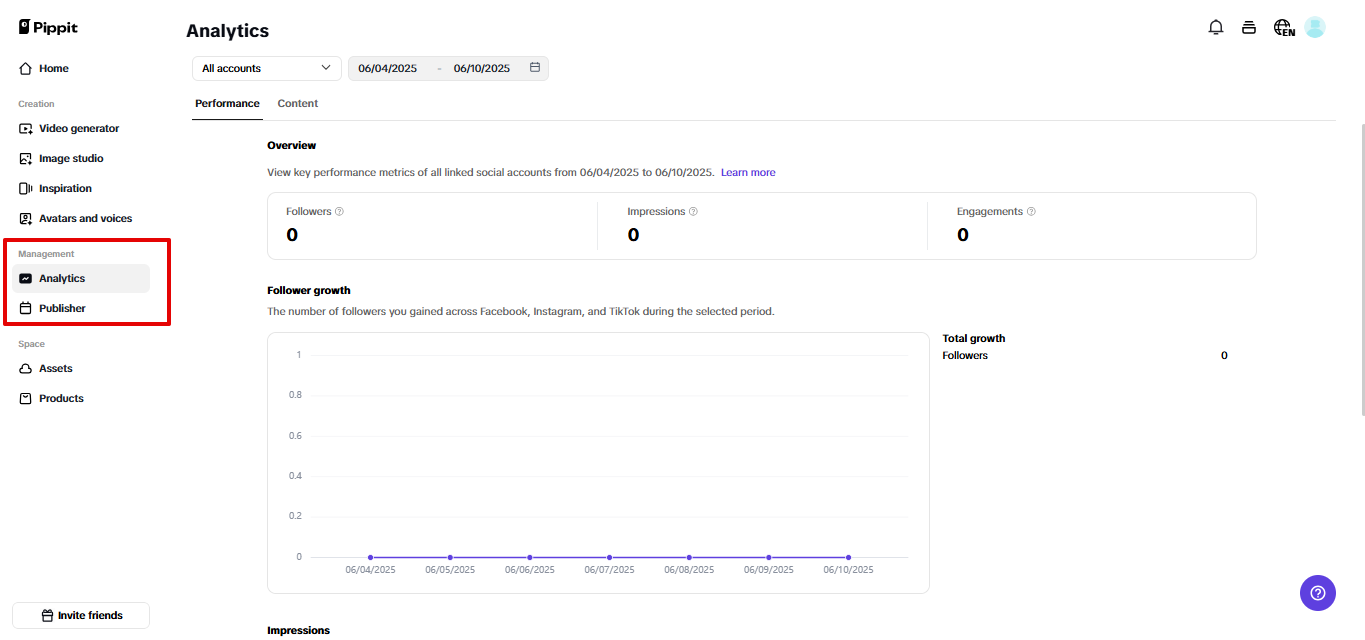The height and width of the screenshot is (640, 1365).
Task: Open the date range calendar picker
Action: pyautogui.click(x=535, y=68)
